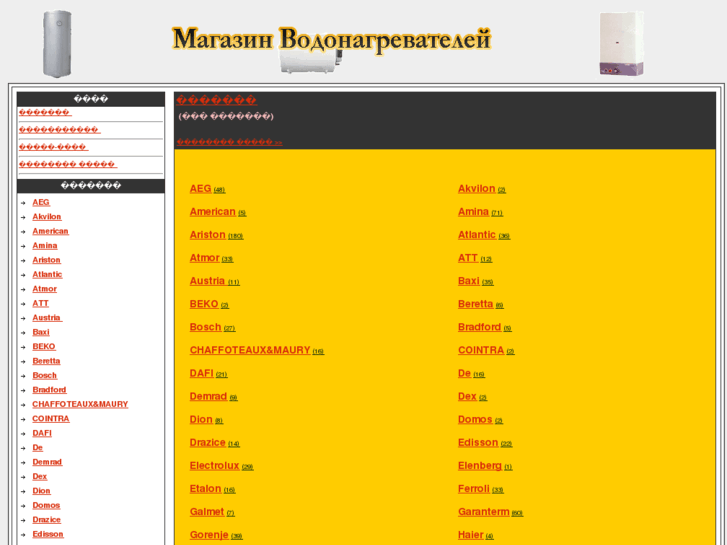Open De in the sidebar list
Image resolution: width=727 pixels, height=545 pixels.
(x=38, y=448)
